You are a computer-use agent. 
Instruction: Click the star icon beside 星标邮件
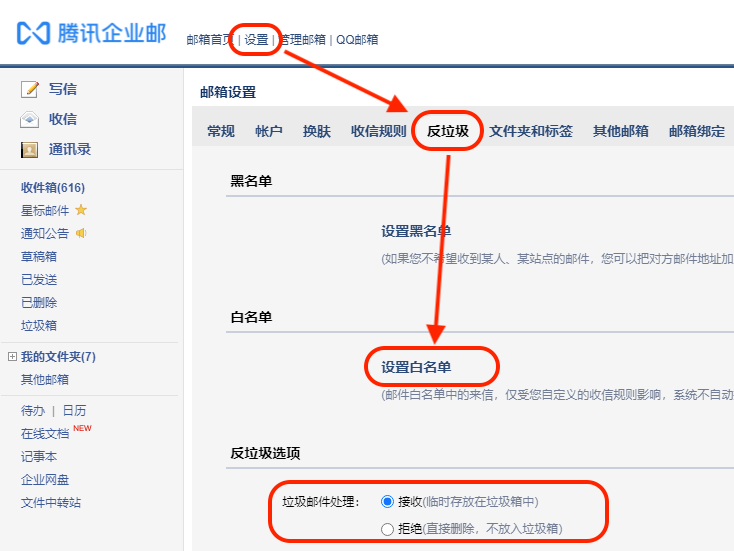click(x=81, y=210)
